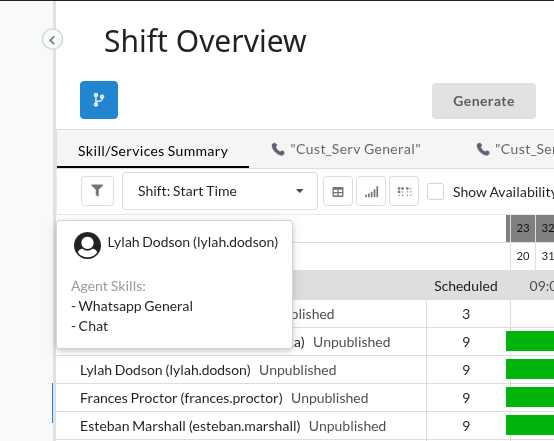The height and width of the screenshot is (441, 554).
Task: Select the dotted grid view icon
Action: pyautogui.click(x=404, y=192)
